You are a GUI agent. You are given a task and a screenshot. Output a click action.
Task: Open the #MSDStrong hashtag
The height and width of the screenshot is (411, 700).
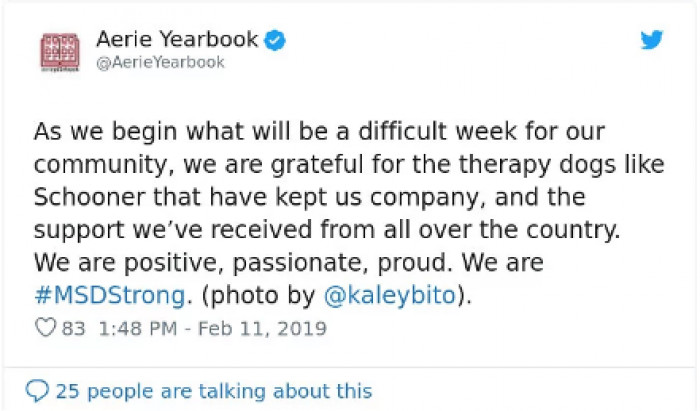(x=109, y=295)
